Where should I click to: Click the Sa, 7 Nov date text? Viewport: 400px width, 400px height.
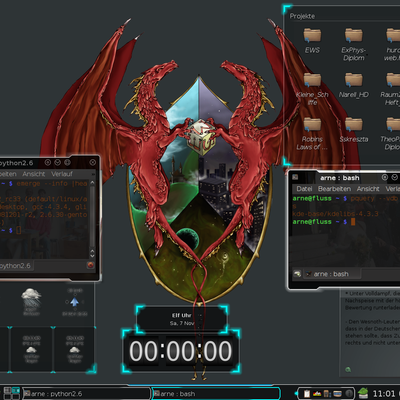(x=182, y=323)
